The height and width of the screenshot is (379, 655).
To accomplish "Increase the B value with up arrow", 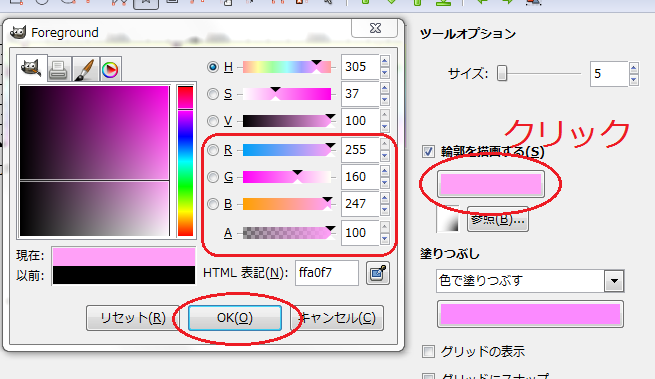I will coord(385,198).
